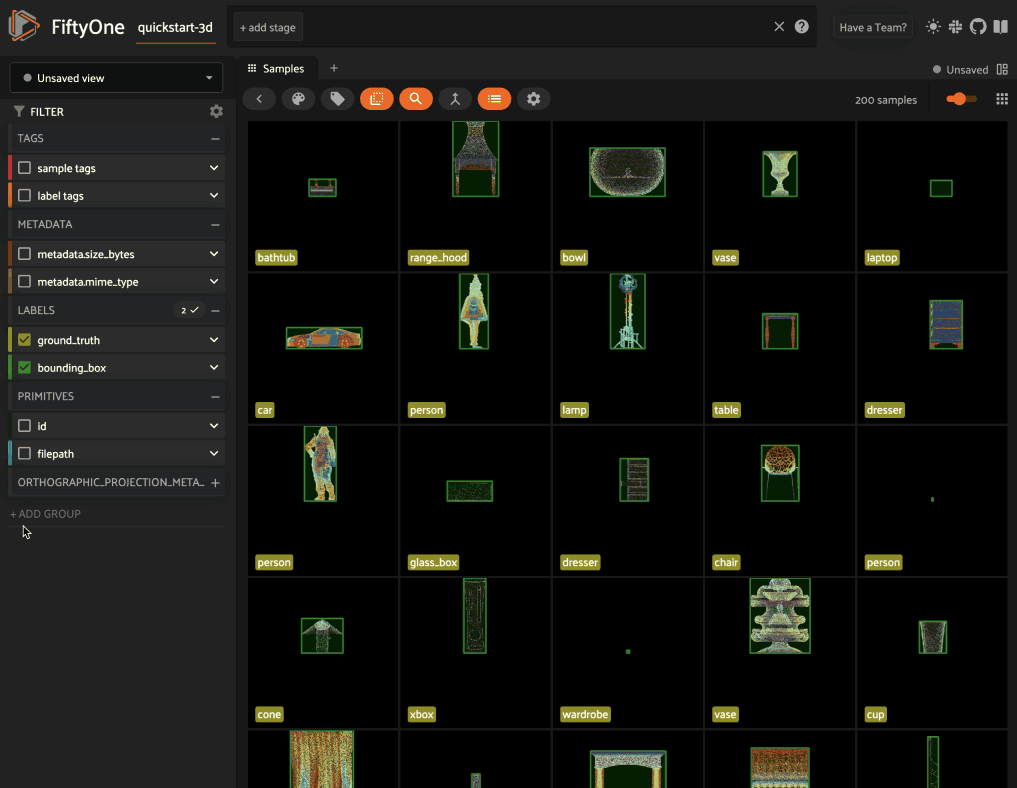Screen dimensions: 1017x788
Task: Expand the bounding_box filter chevron
Action: pyautogui.click(x=214, y=368)
